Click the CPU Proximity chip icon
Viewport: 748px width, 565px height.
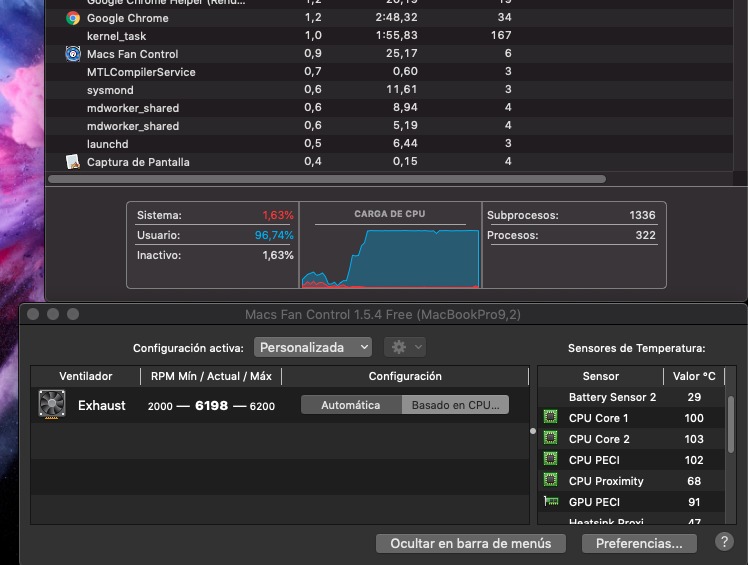[x=550, y=481]
